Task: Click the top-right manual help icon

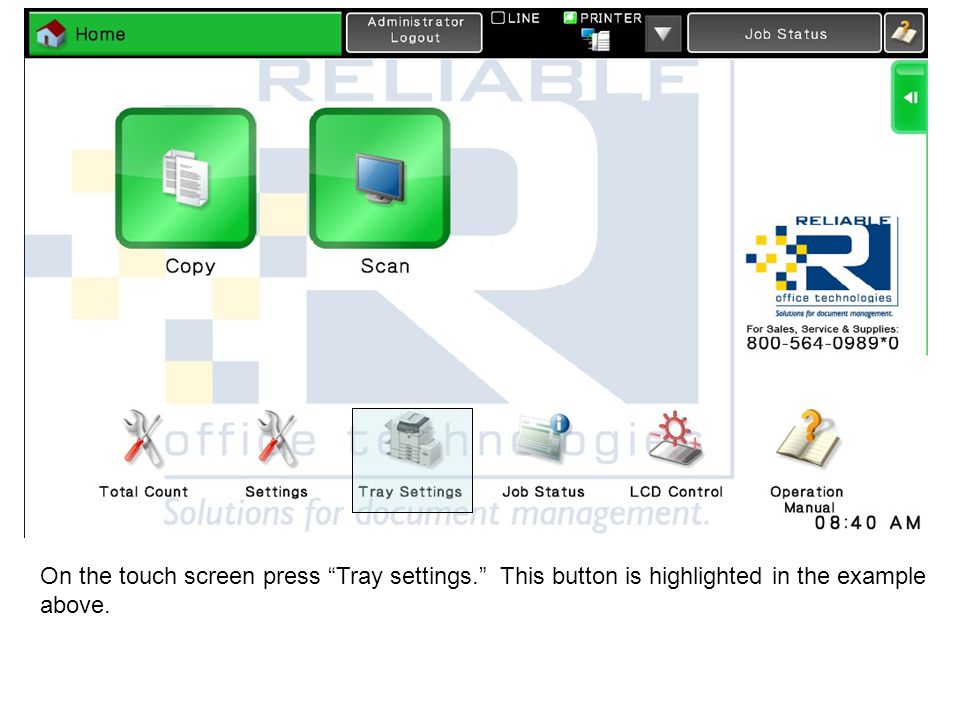Action: pos(904,32)
